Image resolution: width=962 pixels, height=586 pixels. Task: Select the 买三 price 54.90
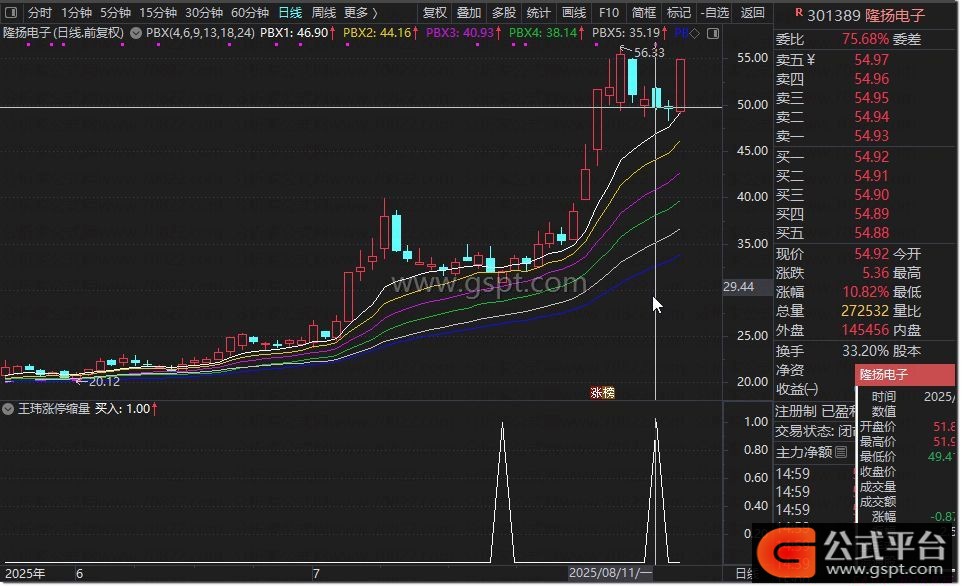871,195
